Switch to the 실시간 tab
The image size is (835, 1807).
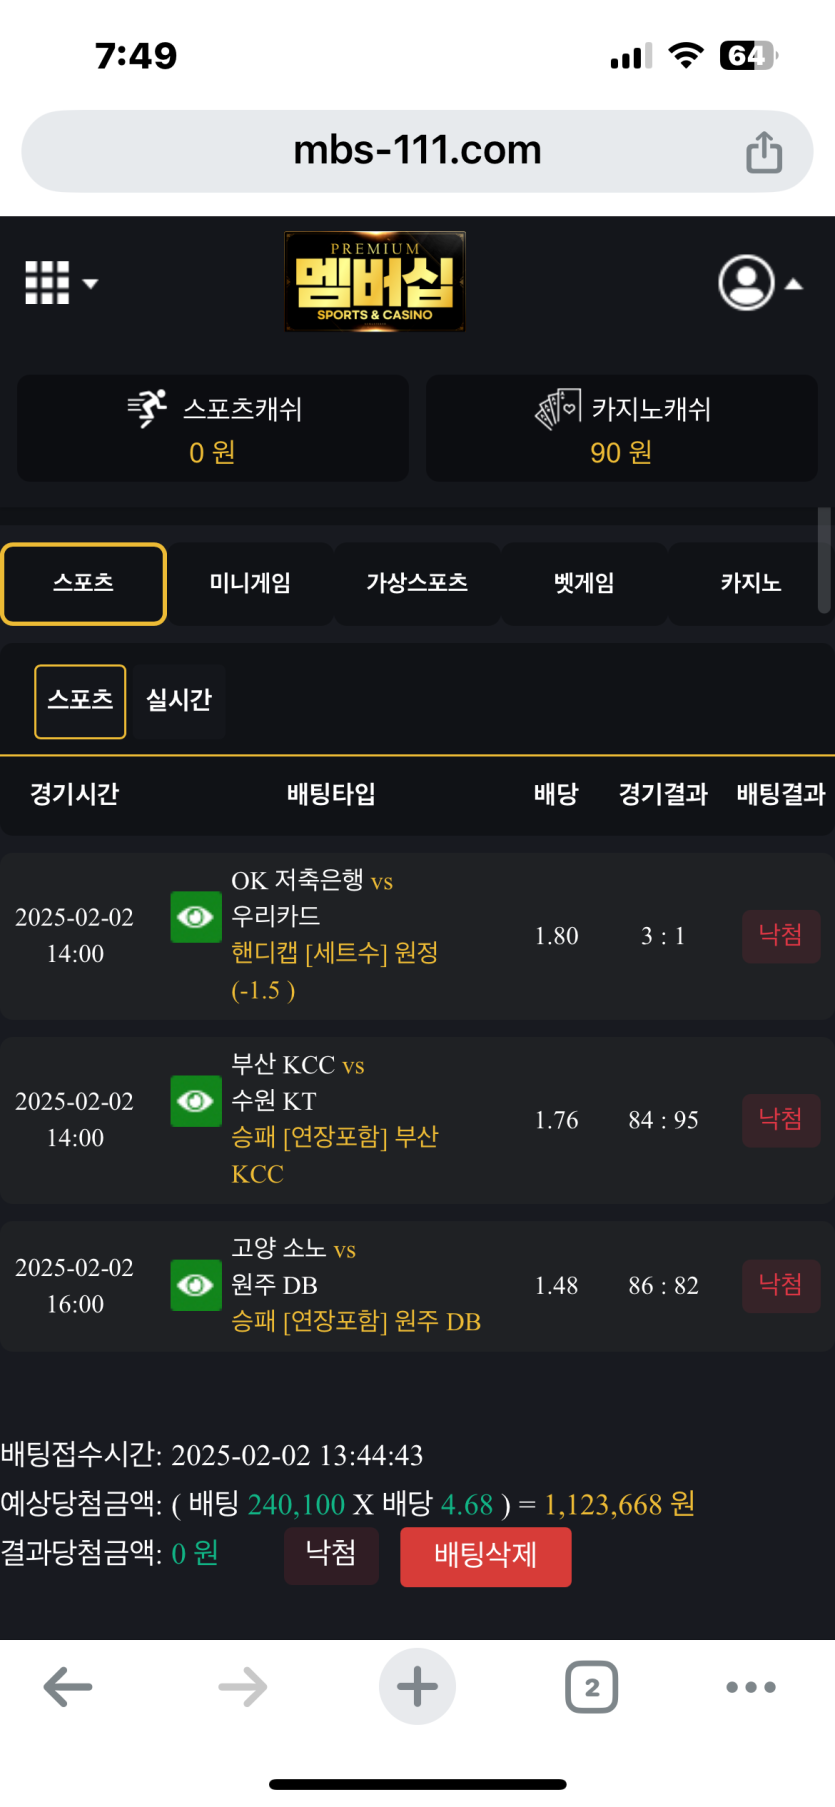(179, 700)
